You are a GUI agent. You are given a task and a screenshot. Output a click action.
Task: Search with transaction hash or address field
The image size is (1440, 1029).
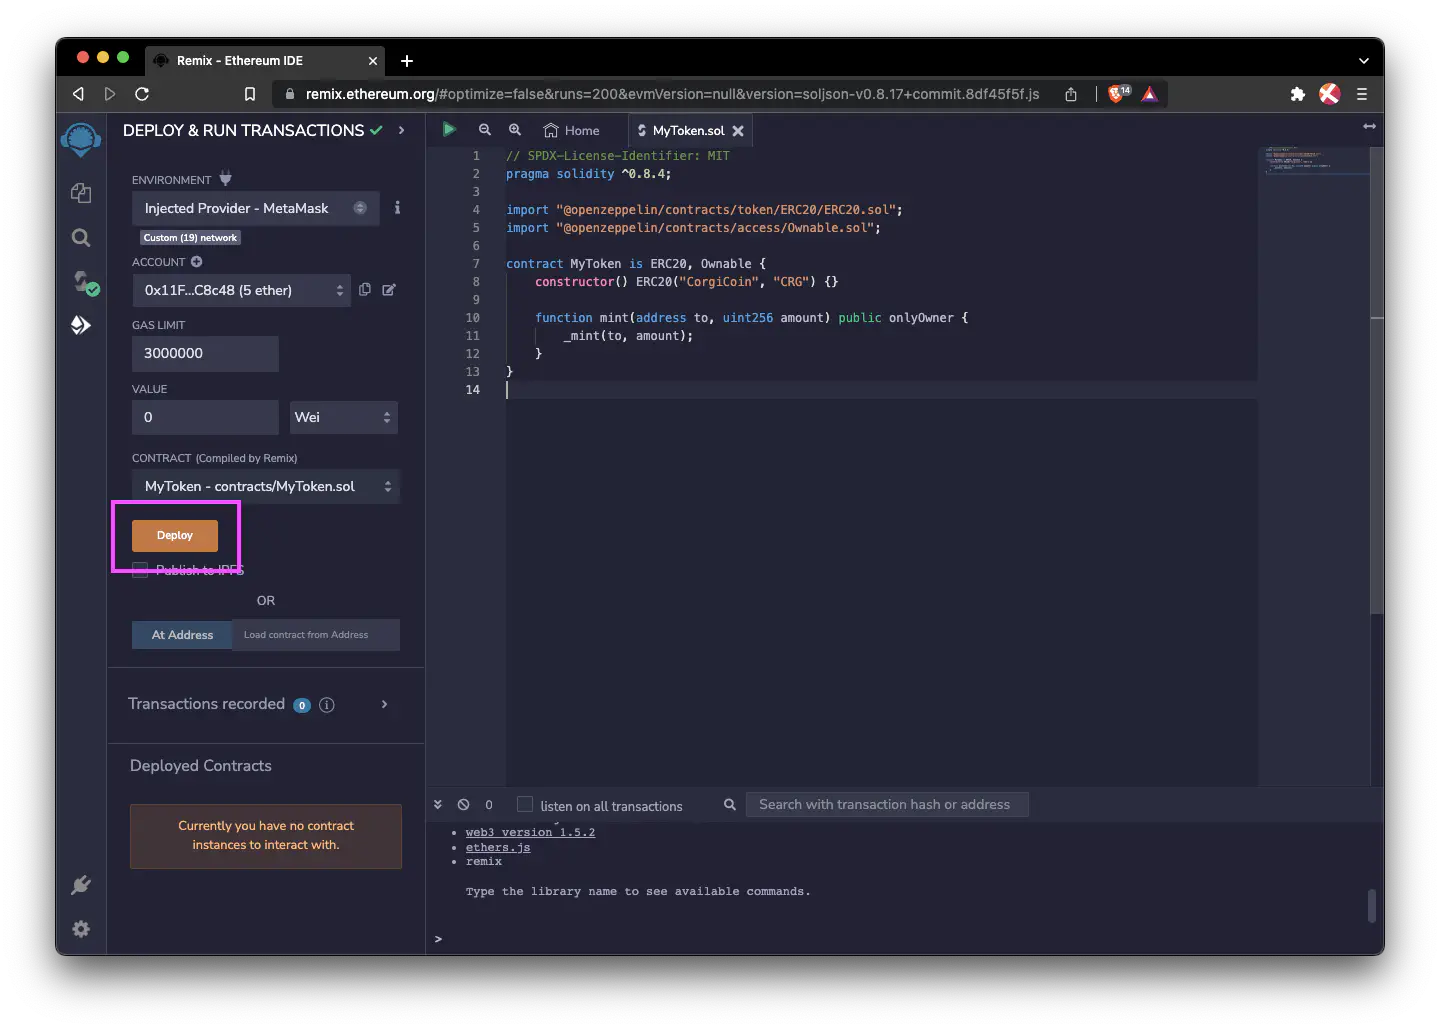pyautogui.click(x=887, y=804)
